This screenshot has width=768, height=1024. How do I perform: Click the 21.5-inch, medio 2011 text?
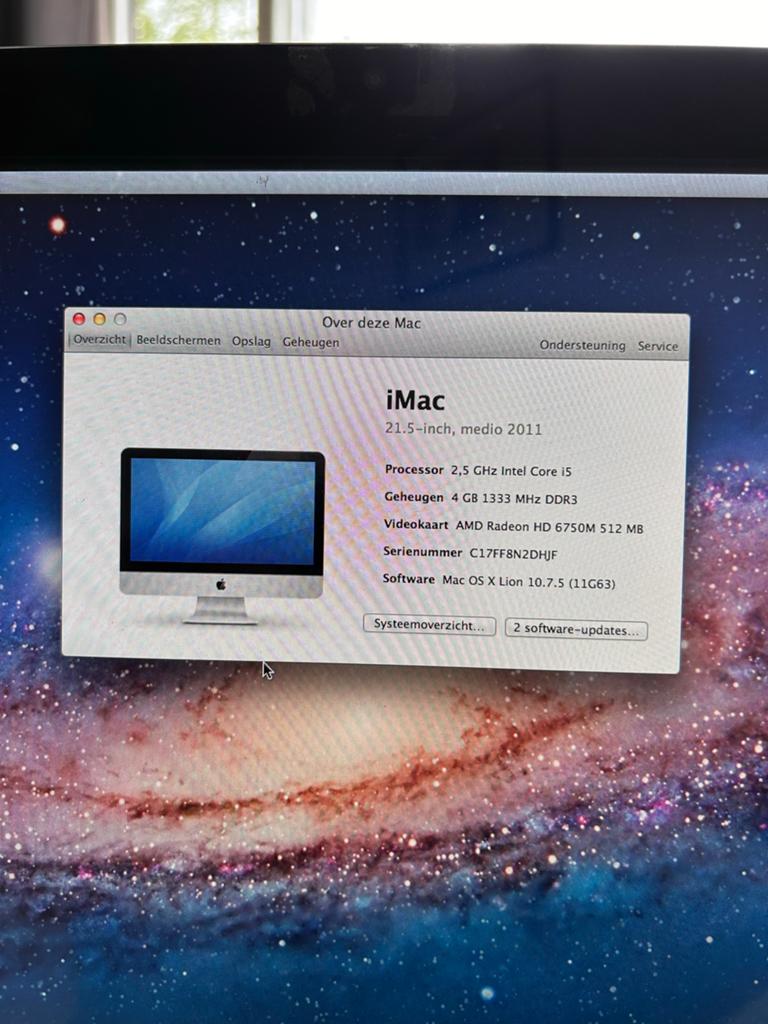[464, 429]
